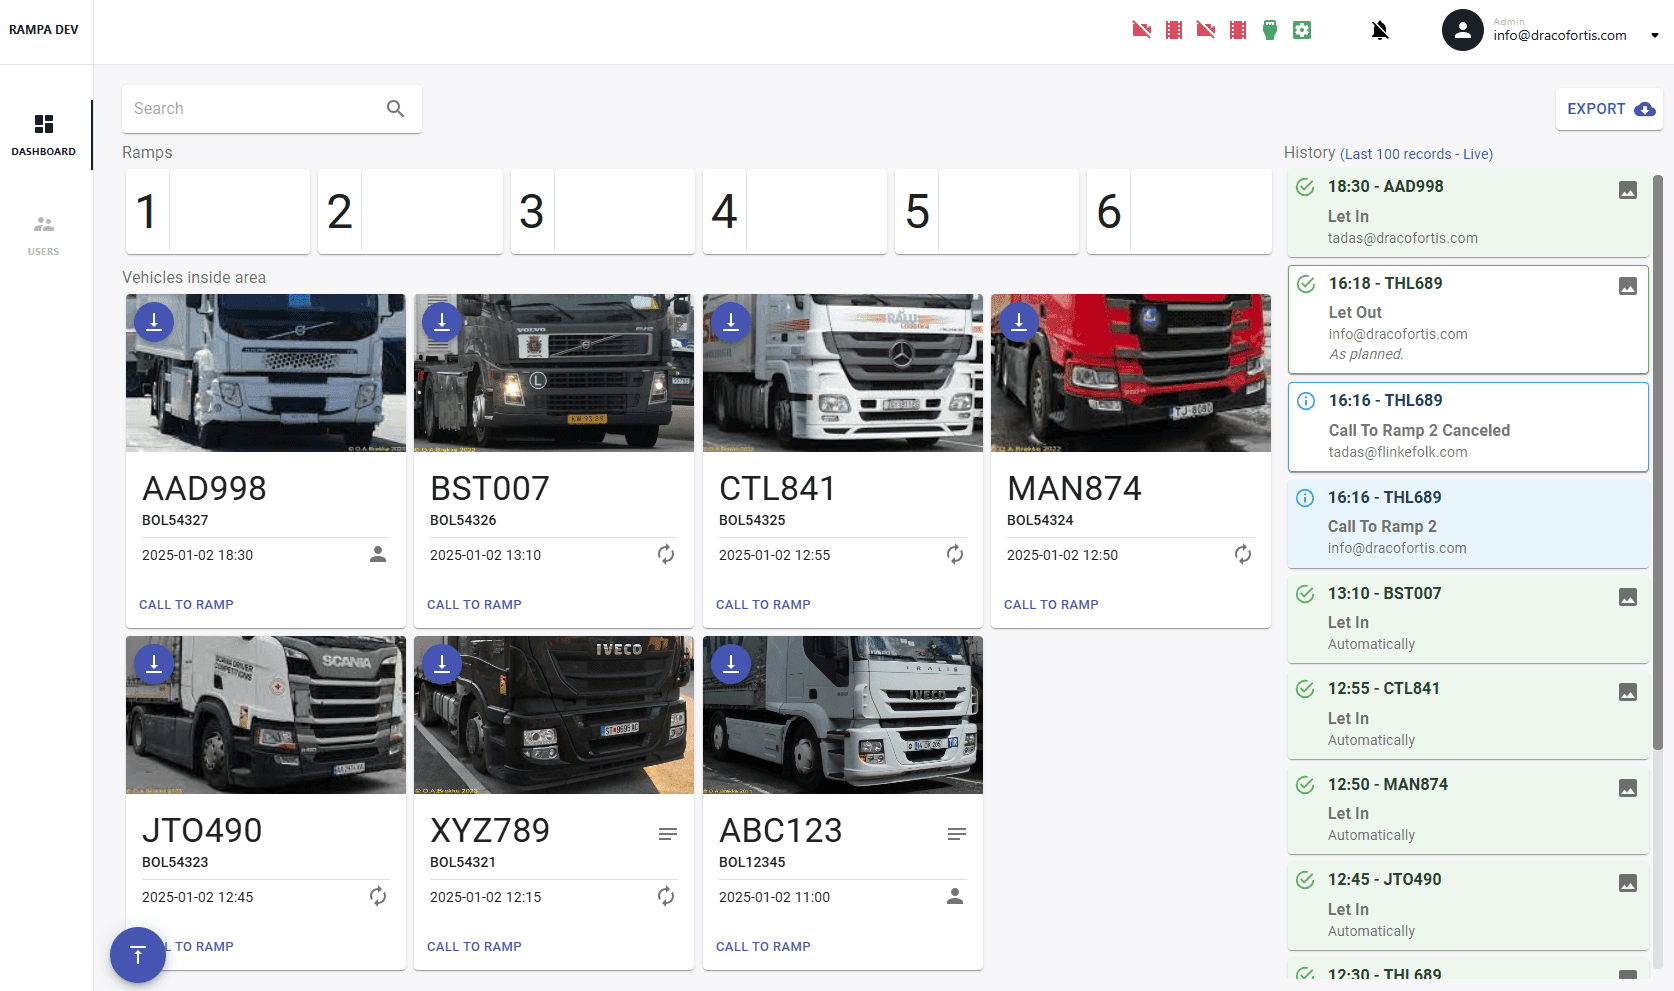Call MAN874 to ramp
This screenshot has height=991, width=1674.
pyautogui.click(x=1051, y=605)
